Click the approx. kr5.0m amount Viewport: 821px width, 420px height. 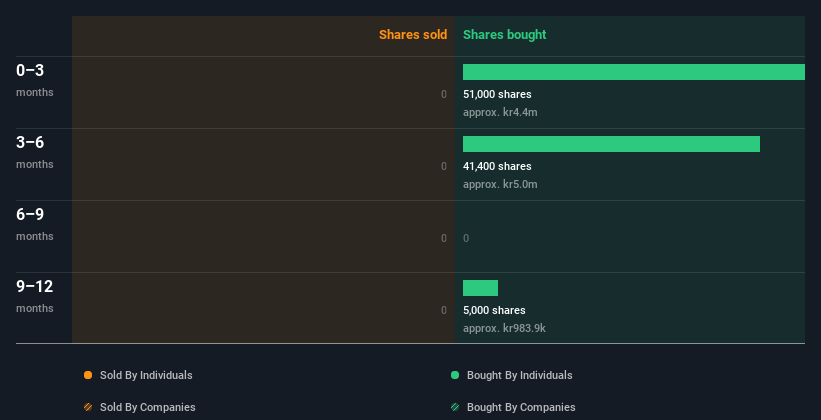[x=500, y=184]
